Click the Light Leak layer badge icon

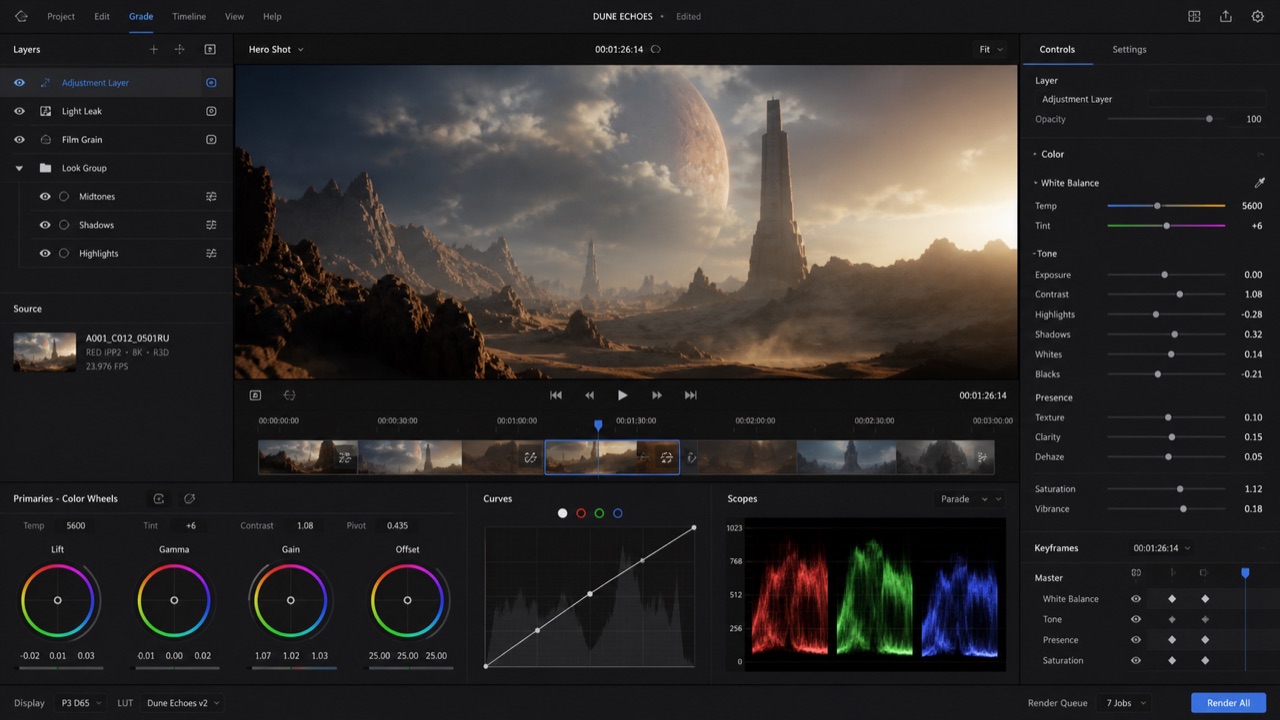coord(211,111)
